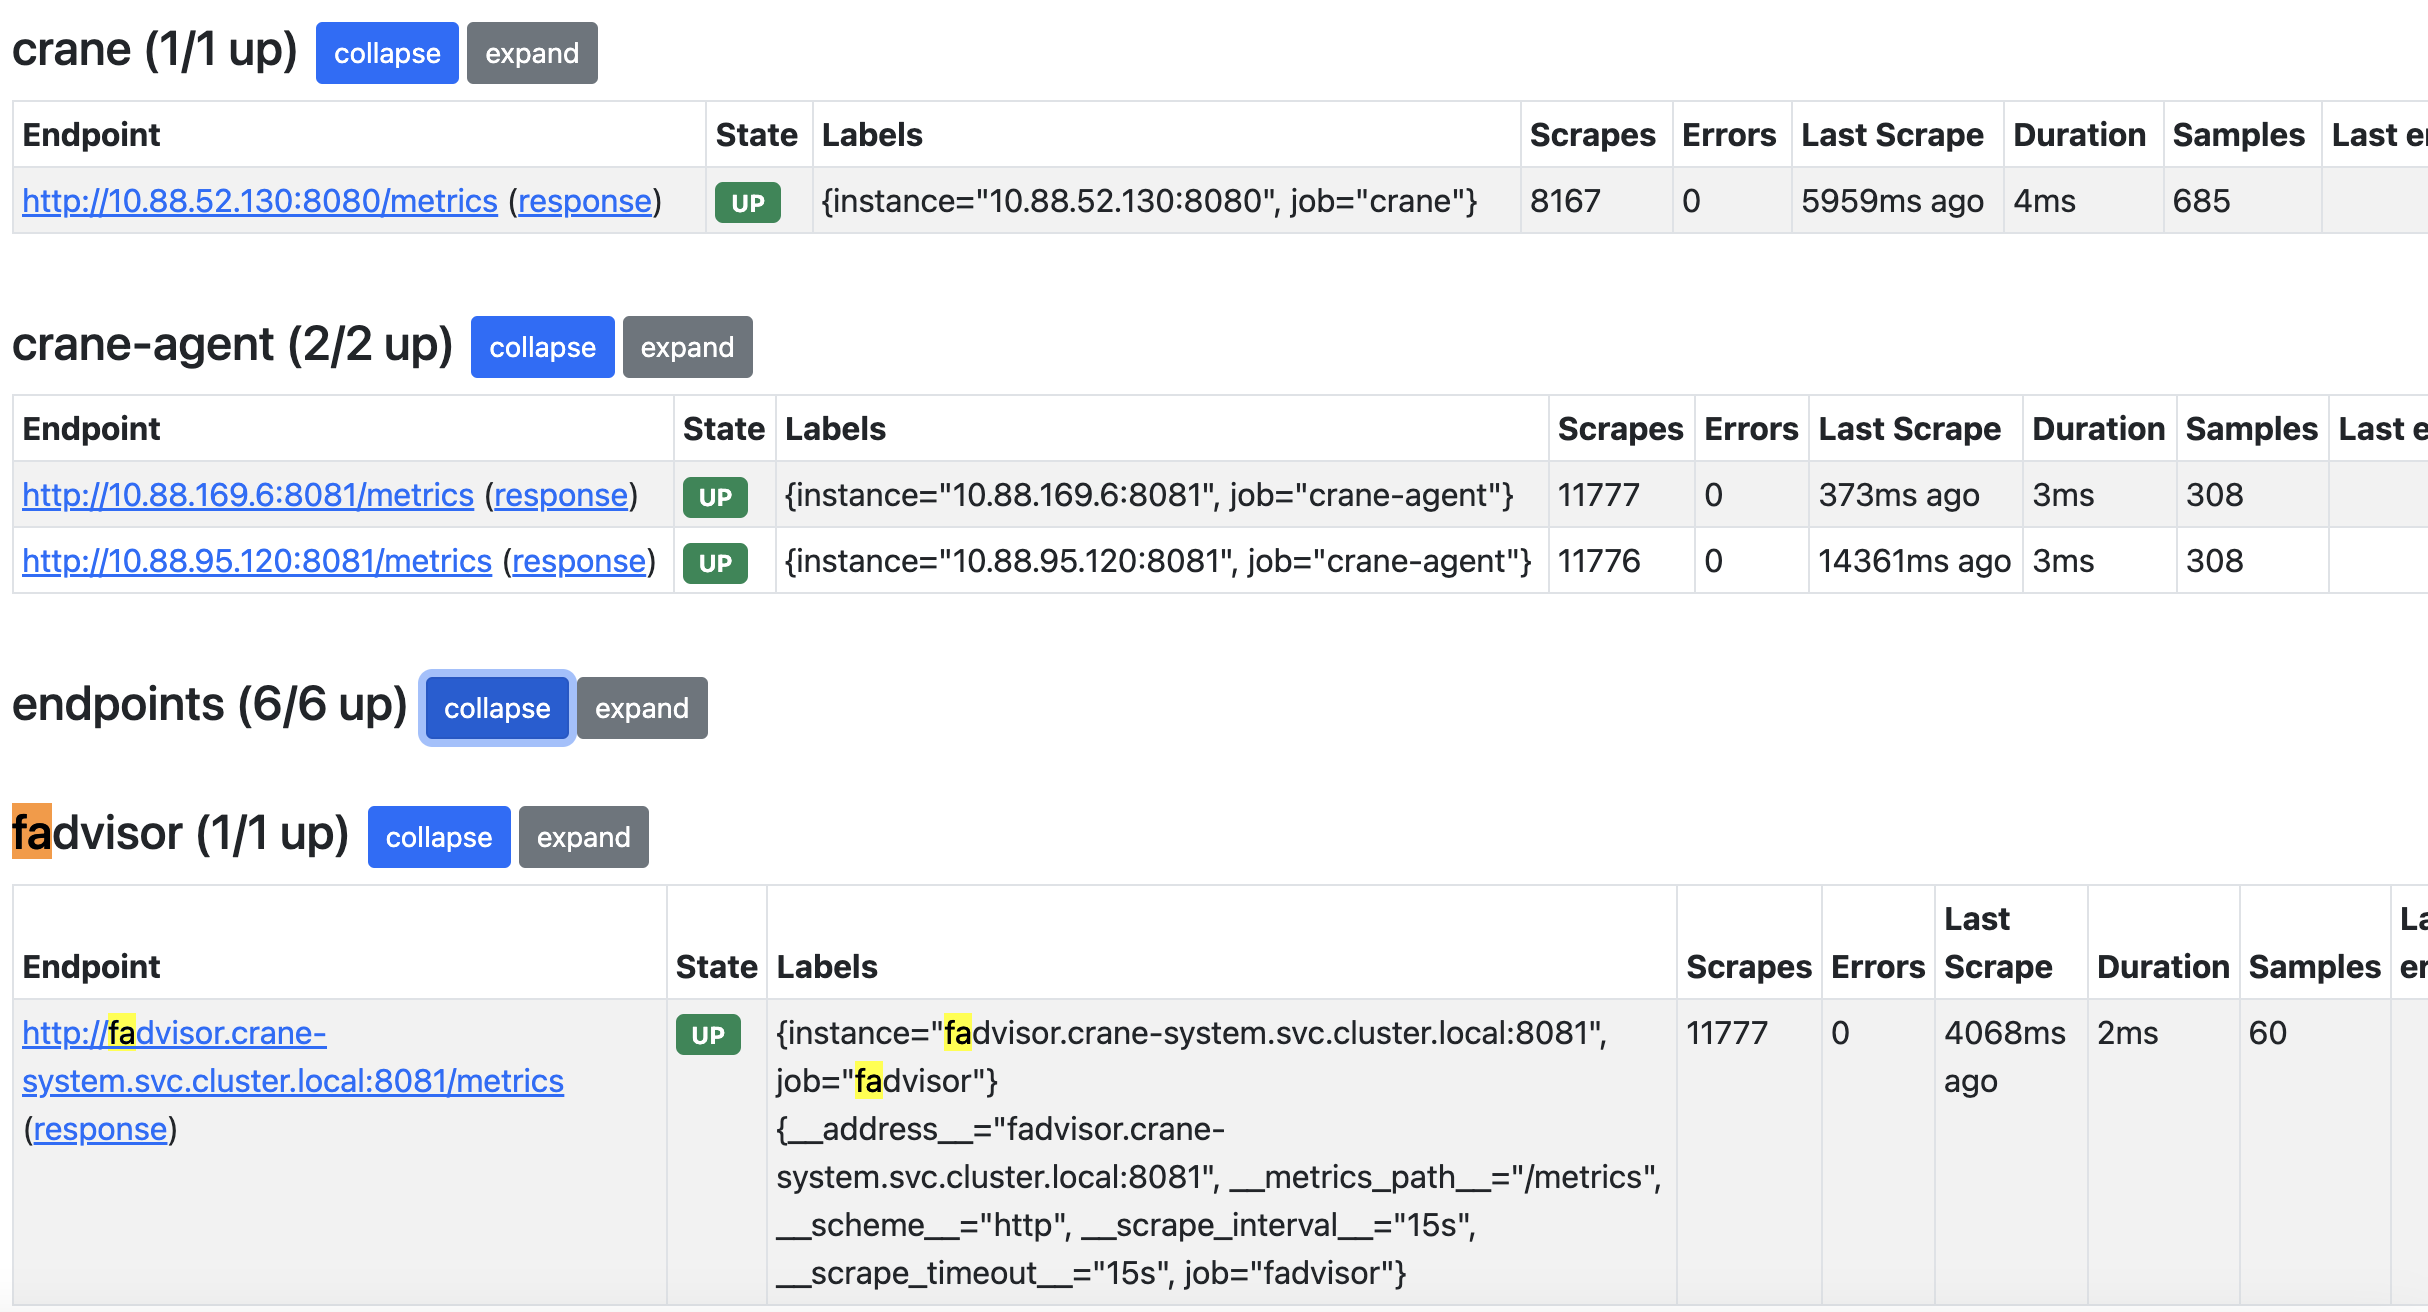View the response for the fadvisor endpoint
This screenshot has width=2428, height=1312.
point(99,1128)
